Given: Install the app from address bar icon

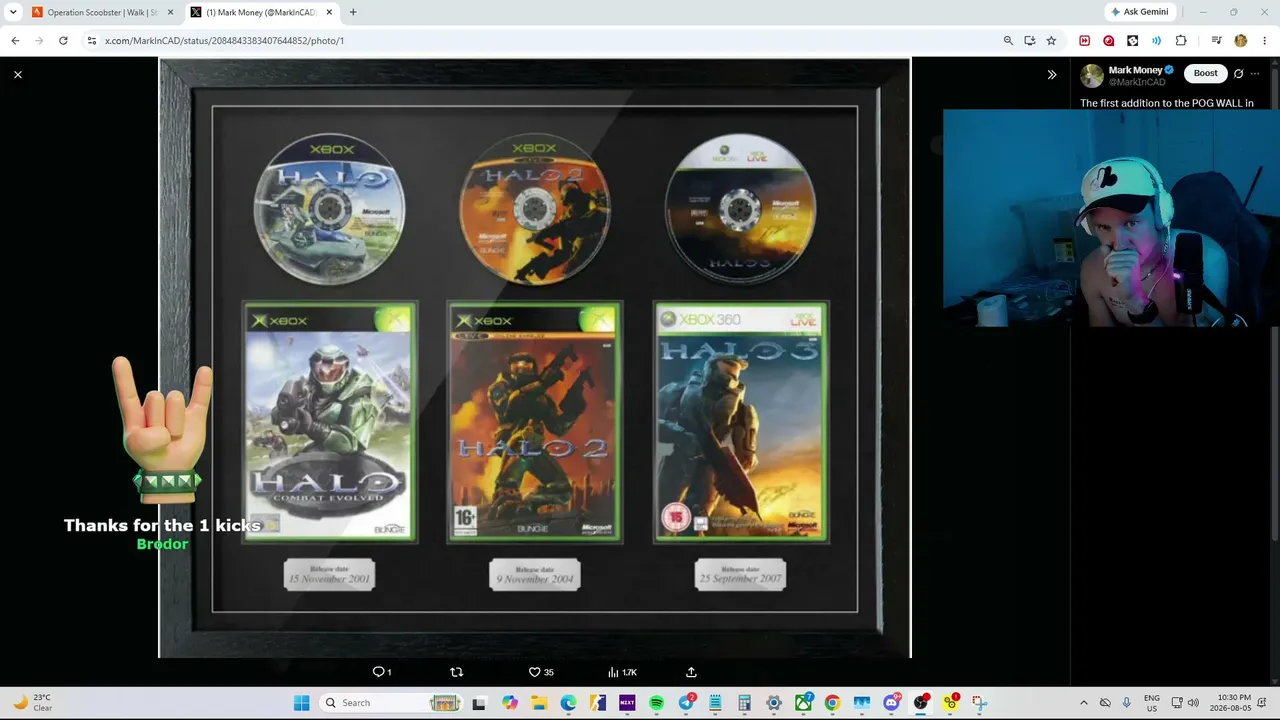Looking at the screenshot, I should coord(1030,41).
